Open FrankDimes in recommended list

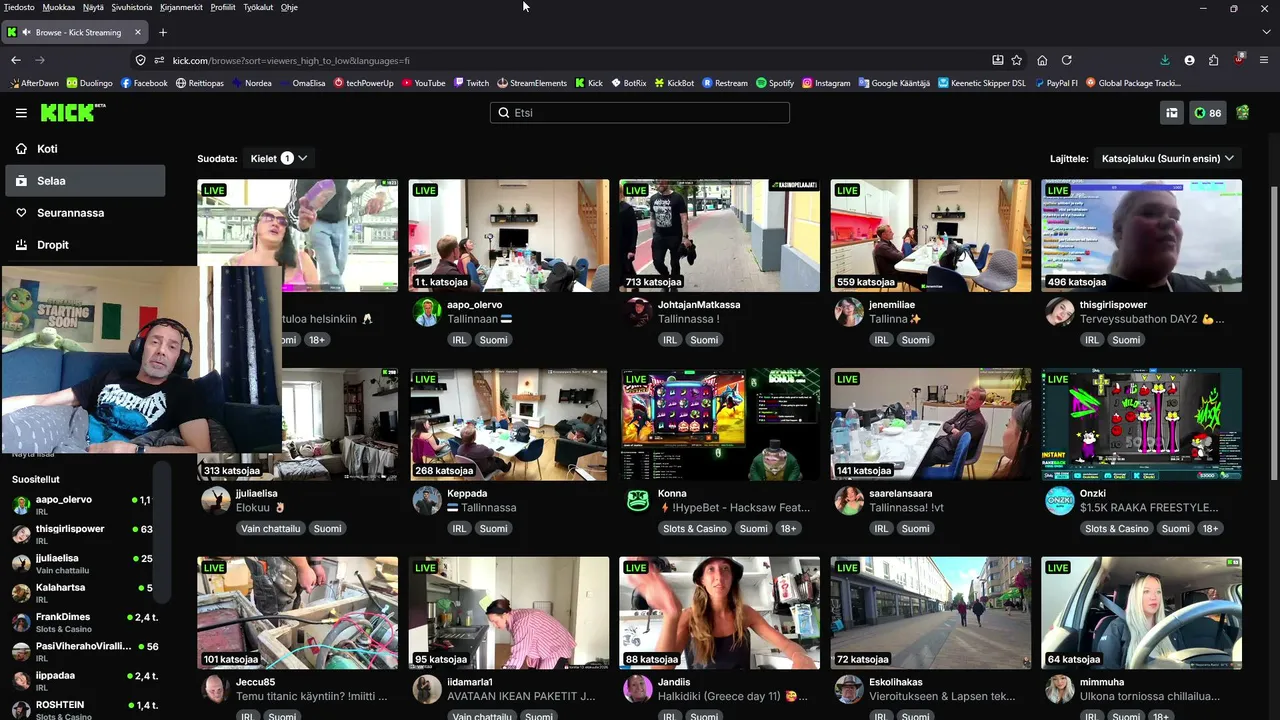[84, 622]
